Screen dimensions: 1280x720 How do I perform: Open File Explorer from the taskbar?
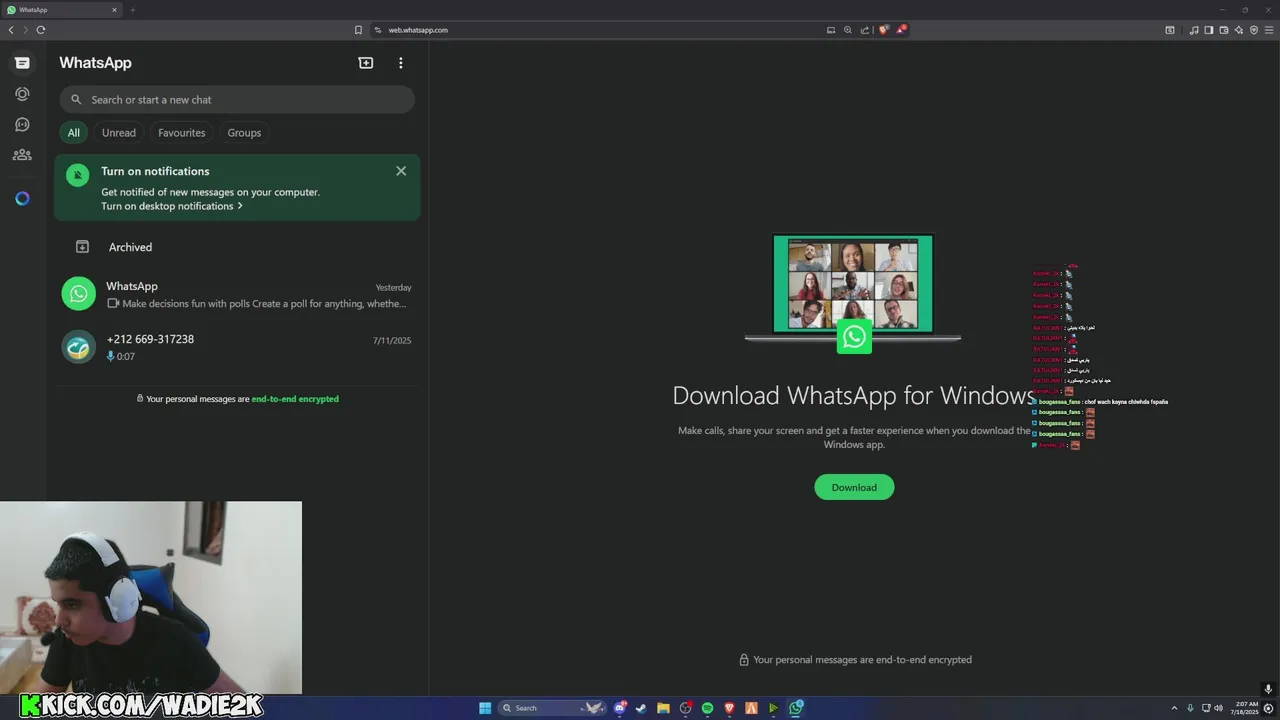click(x=663, y=708)
